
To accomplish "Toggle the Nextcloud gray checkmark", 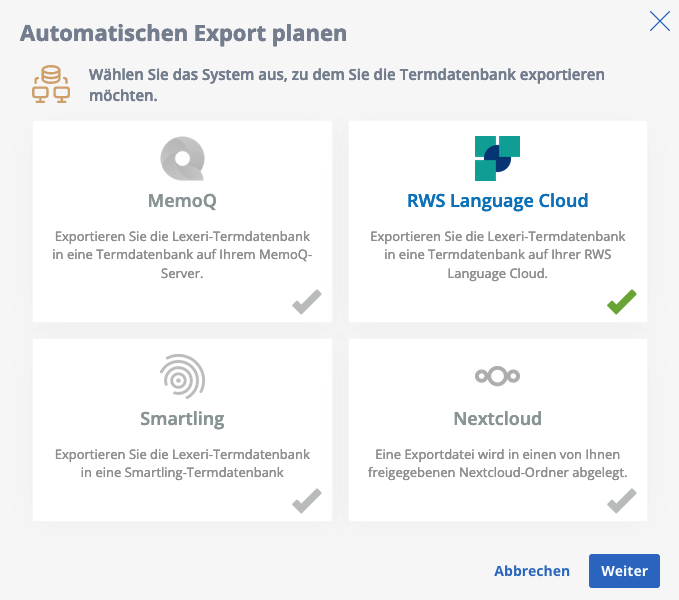I will [x=622, y=501].
